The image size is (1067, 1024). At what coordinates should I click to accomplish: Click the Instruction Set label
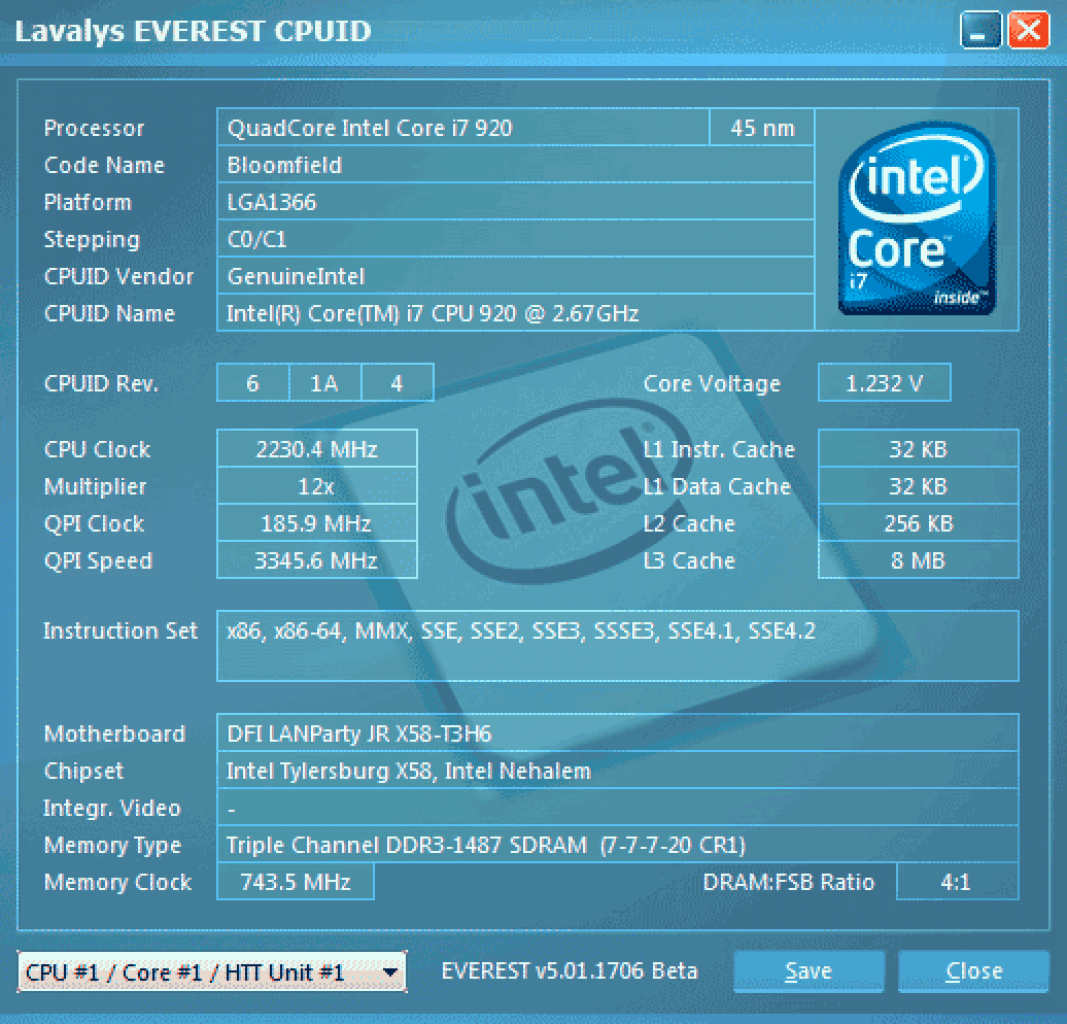[120, 631]
